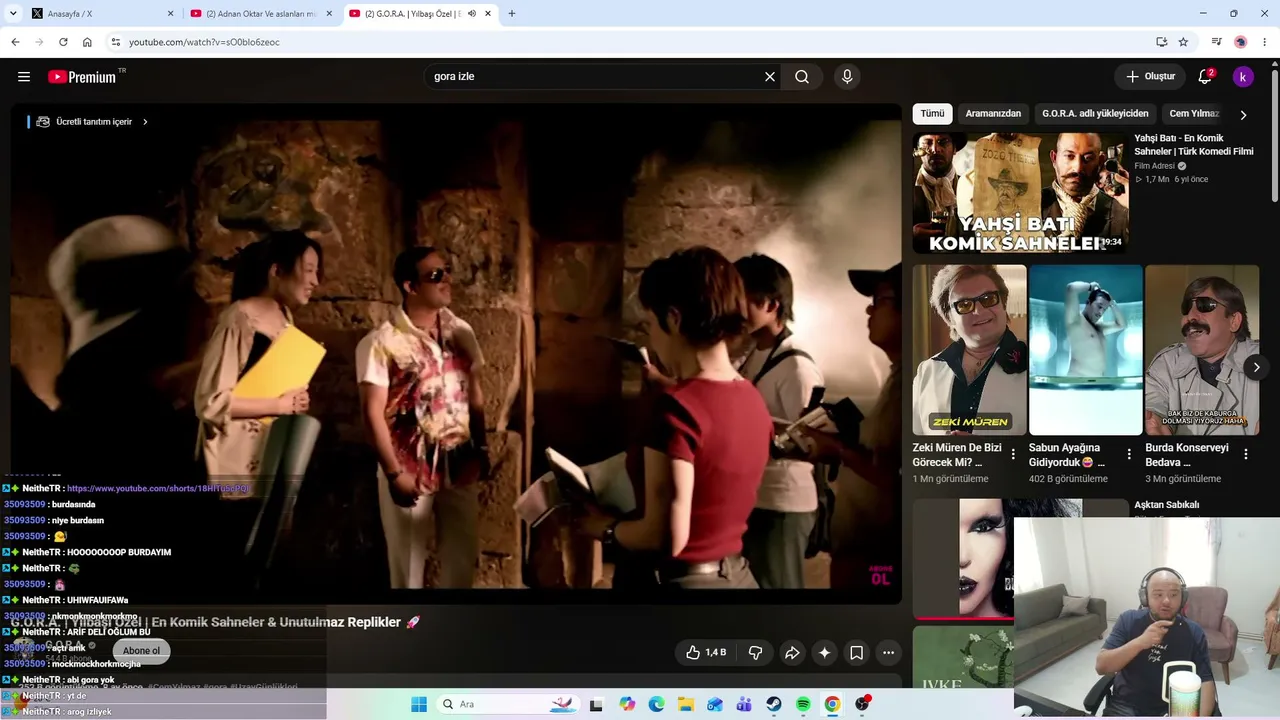The width and height of the screenshot is (1280, 720).
Task: Open Steam from taskbar
Action: coord(774,704)
